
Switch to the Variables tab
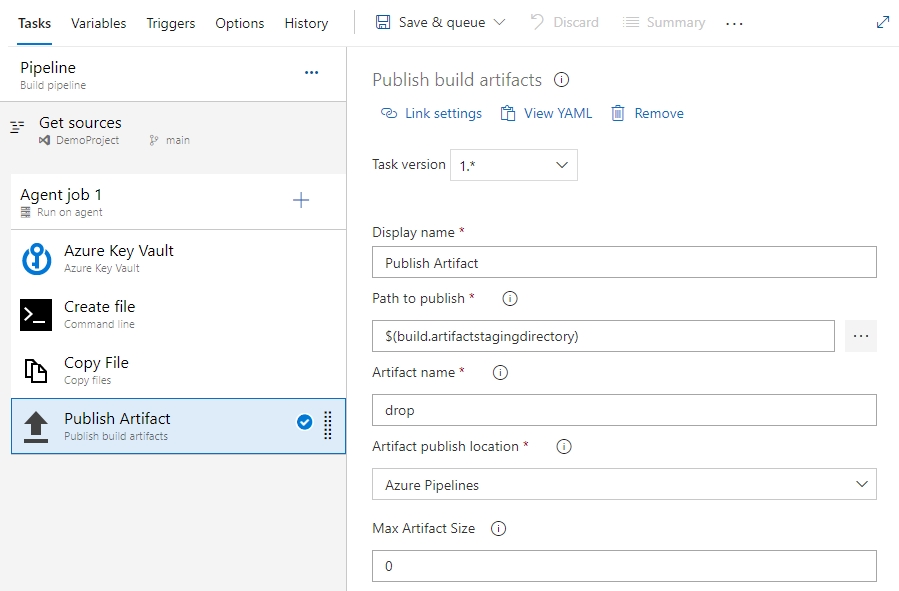point(98,23)
